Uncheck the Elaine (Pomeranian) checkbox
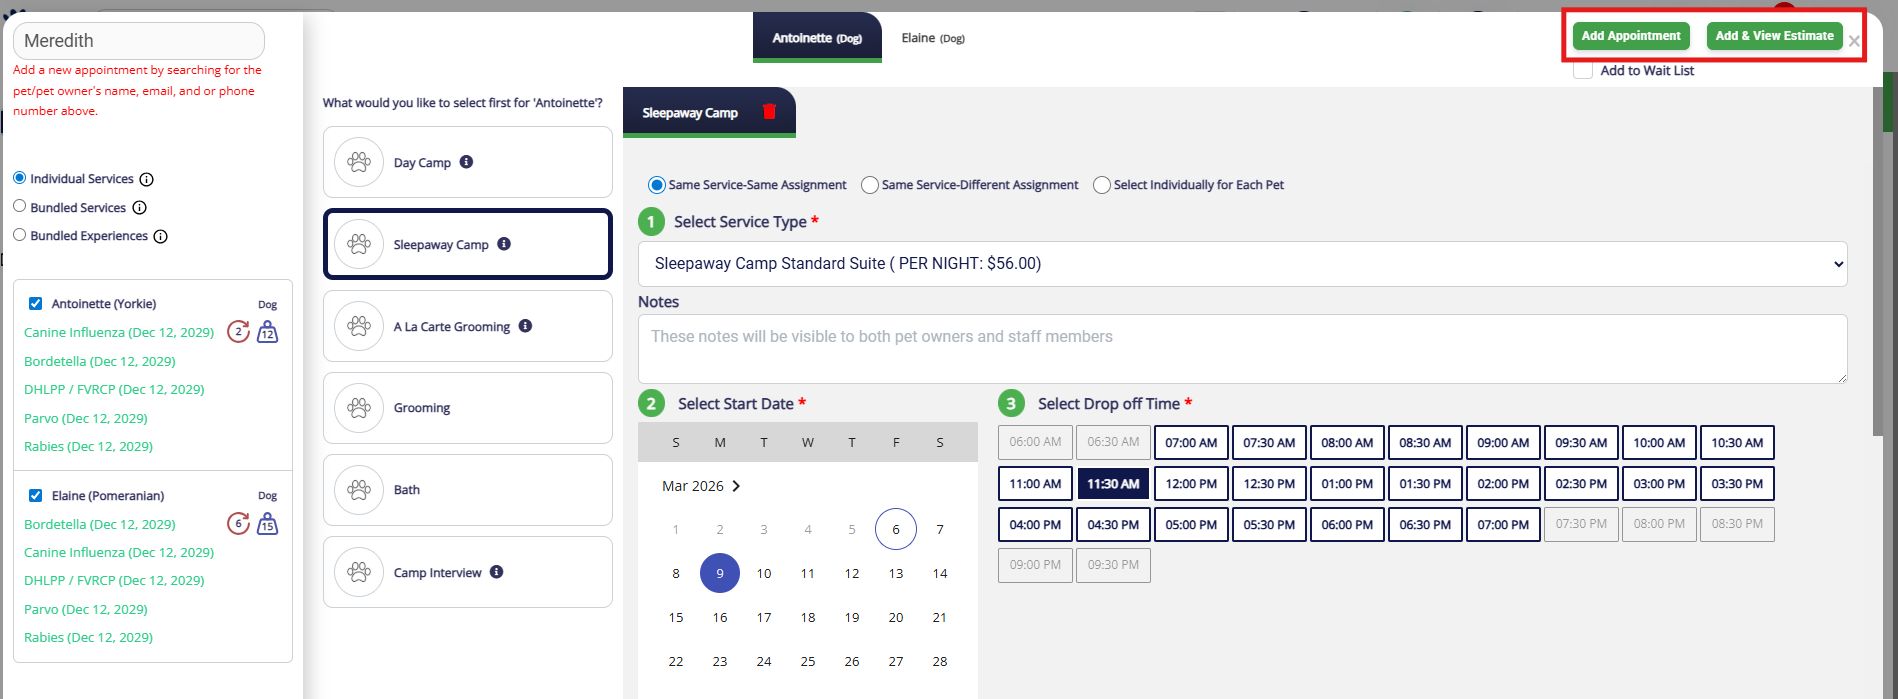The image size is (1898, 699). click(36, 495)
